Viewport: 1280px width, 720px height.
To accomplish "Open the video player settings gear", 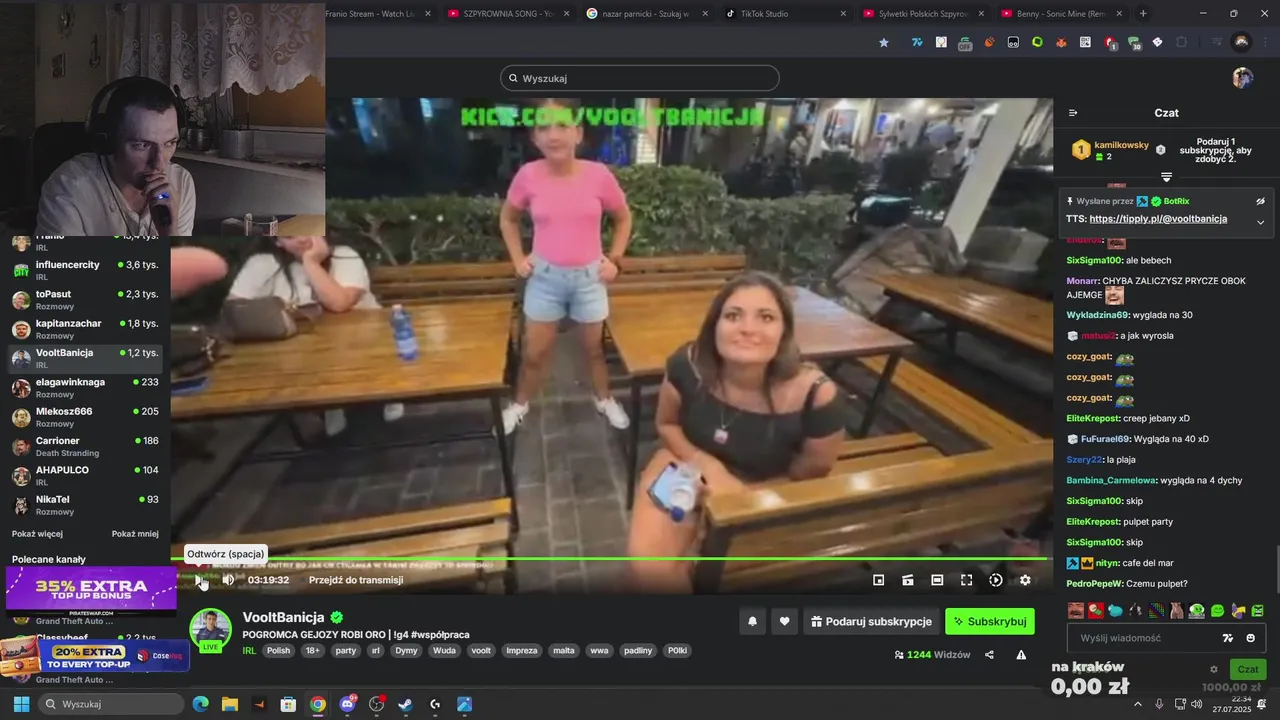I will (1025, 580).
